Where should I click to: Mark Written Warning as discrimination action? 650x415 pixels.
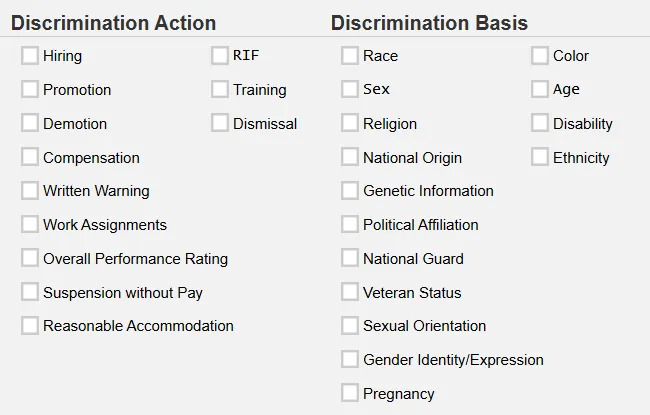(30, 191)
